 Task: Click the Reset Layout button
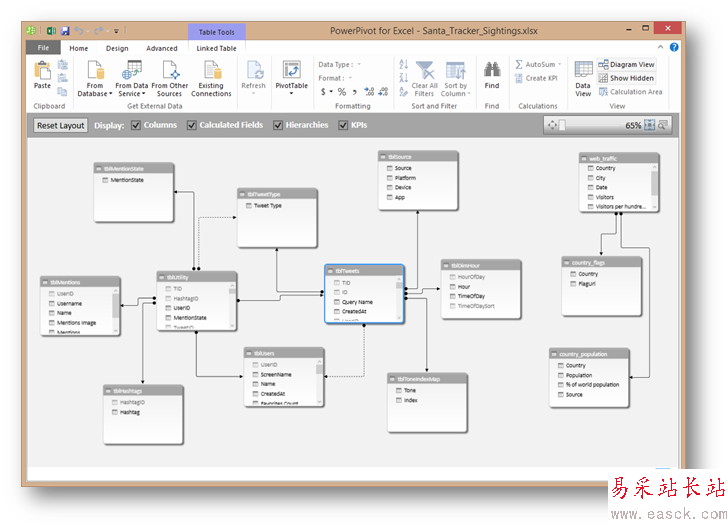point(60,125)
